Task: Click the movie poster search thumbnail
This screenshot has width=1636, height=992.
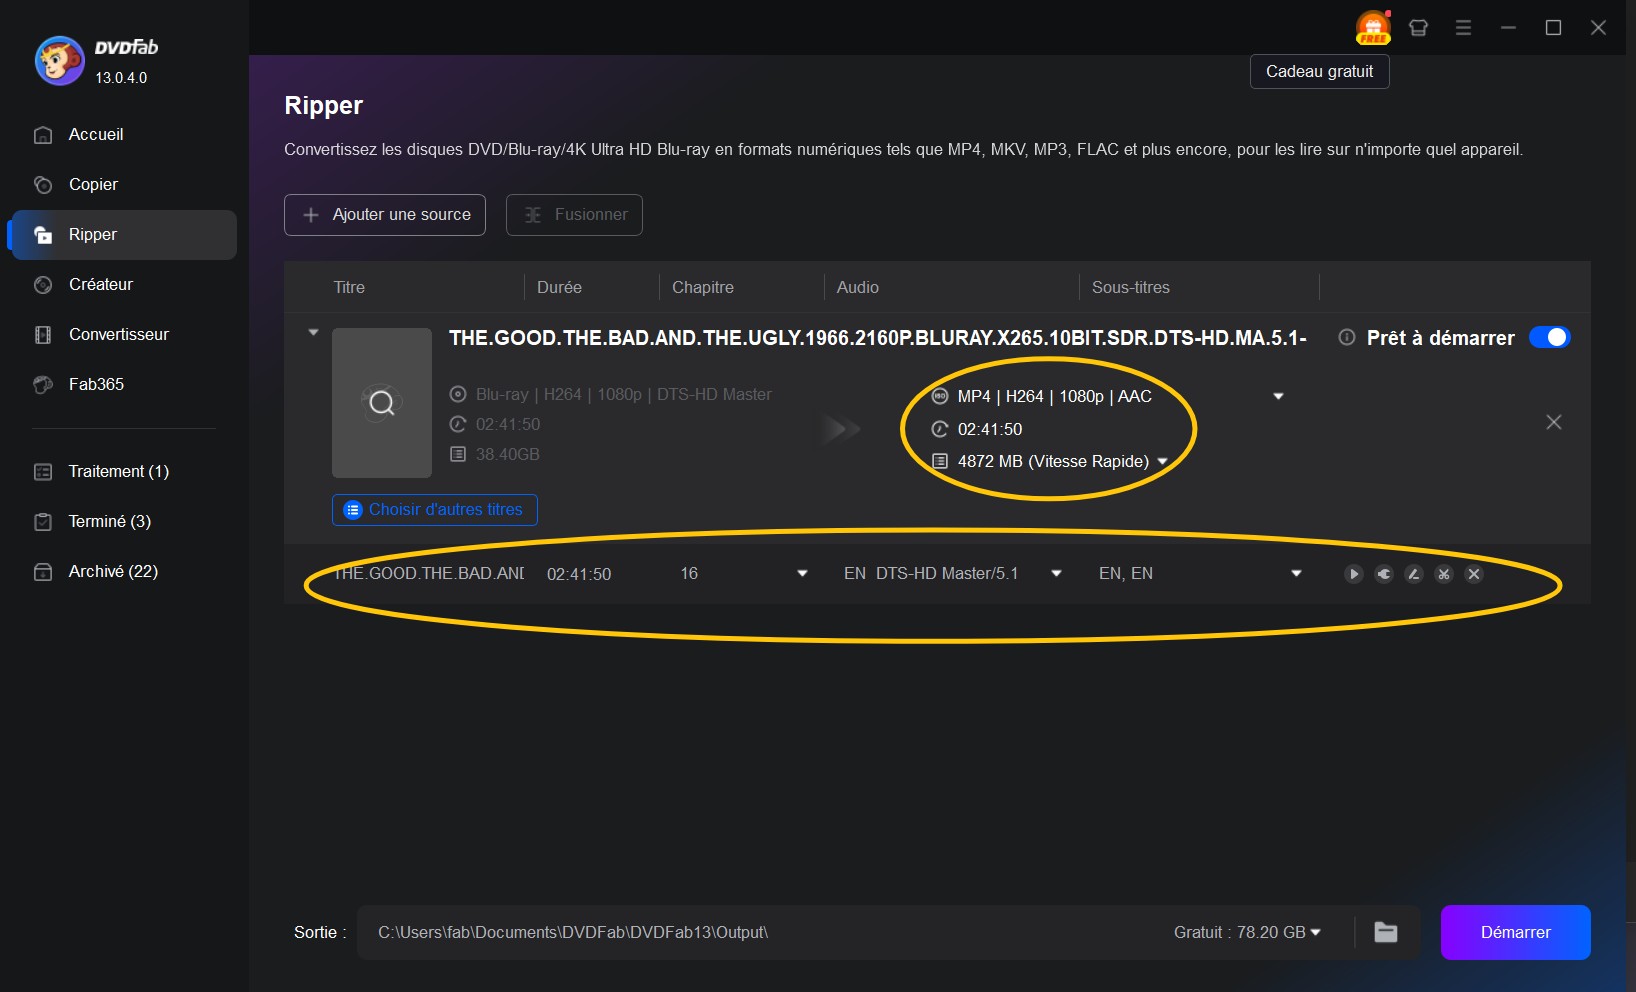Action: (x=382, y=403)
